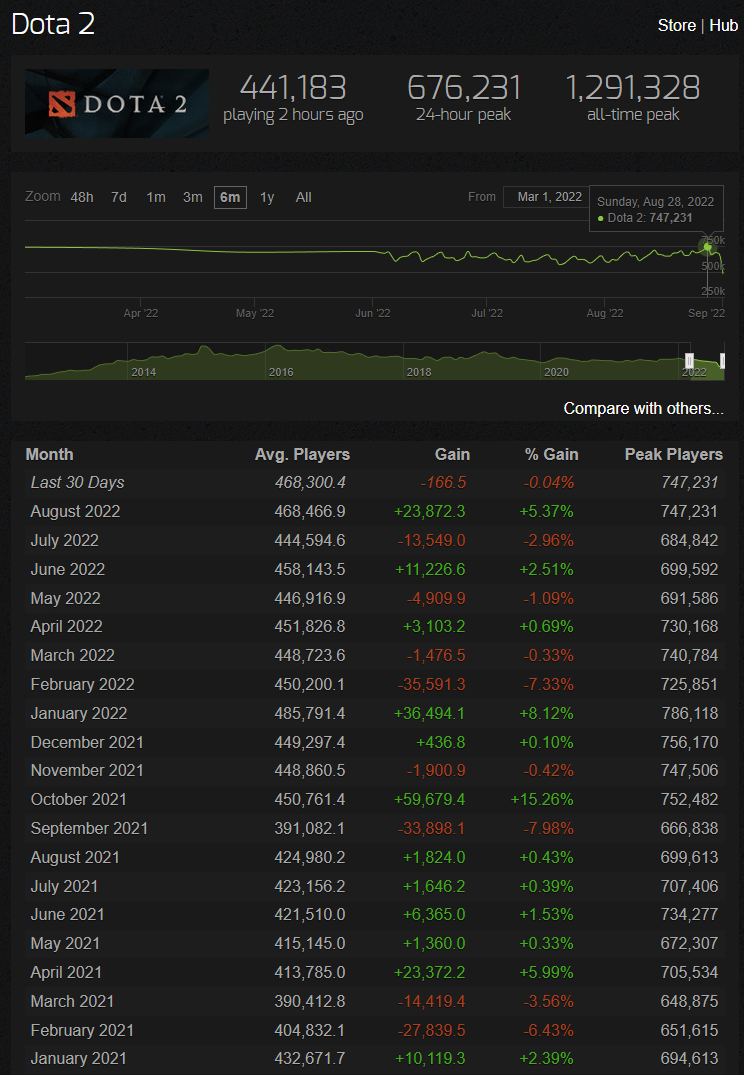Click the 1,291,328 all-time peak figure
Screen dimensions: 744x1075
pyautogui.click(x=632, y=88)
